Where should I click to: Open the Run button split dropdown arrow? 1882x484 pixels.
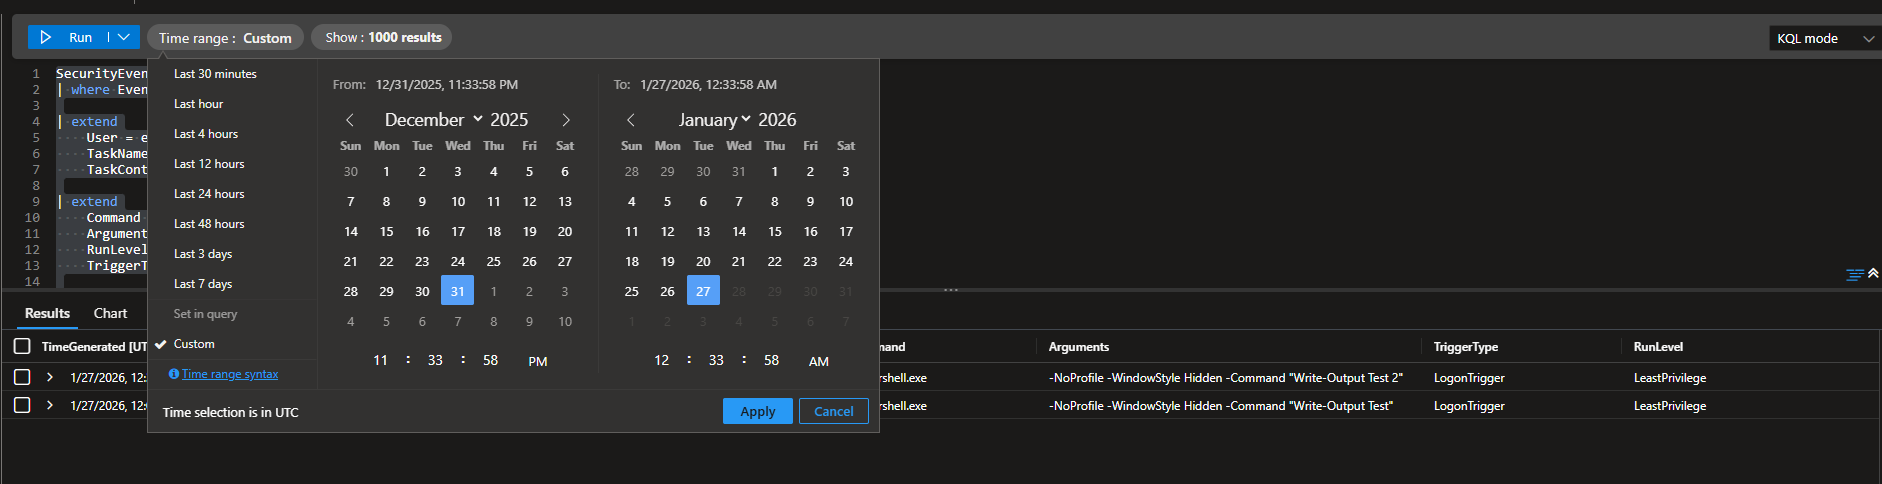coord(124,37)
